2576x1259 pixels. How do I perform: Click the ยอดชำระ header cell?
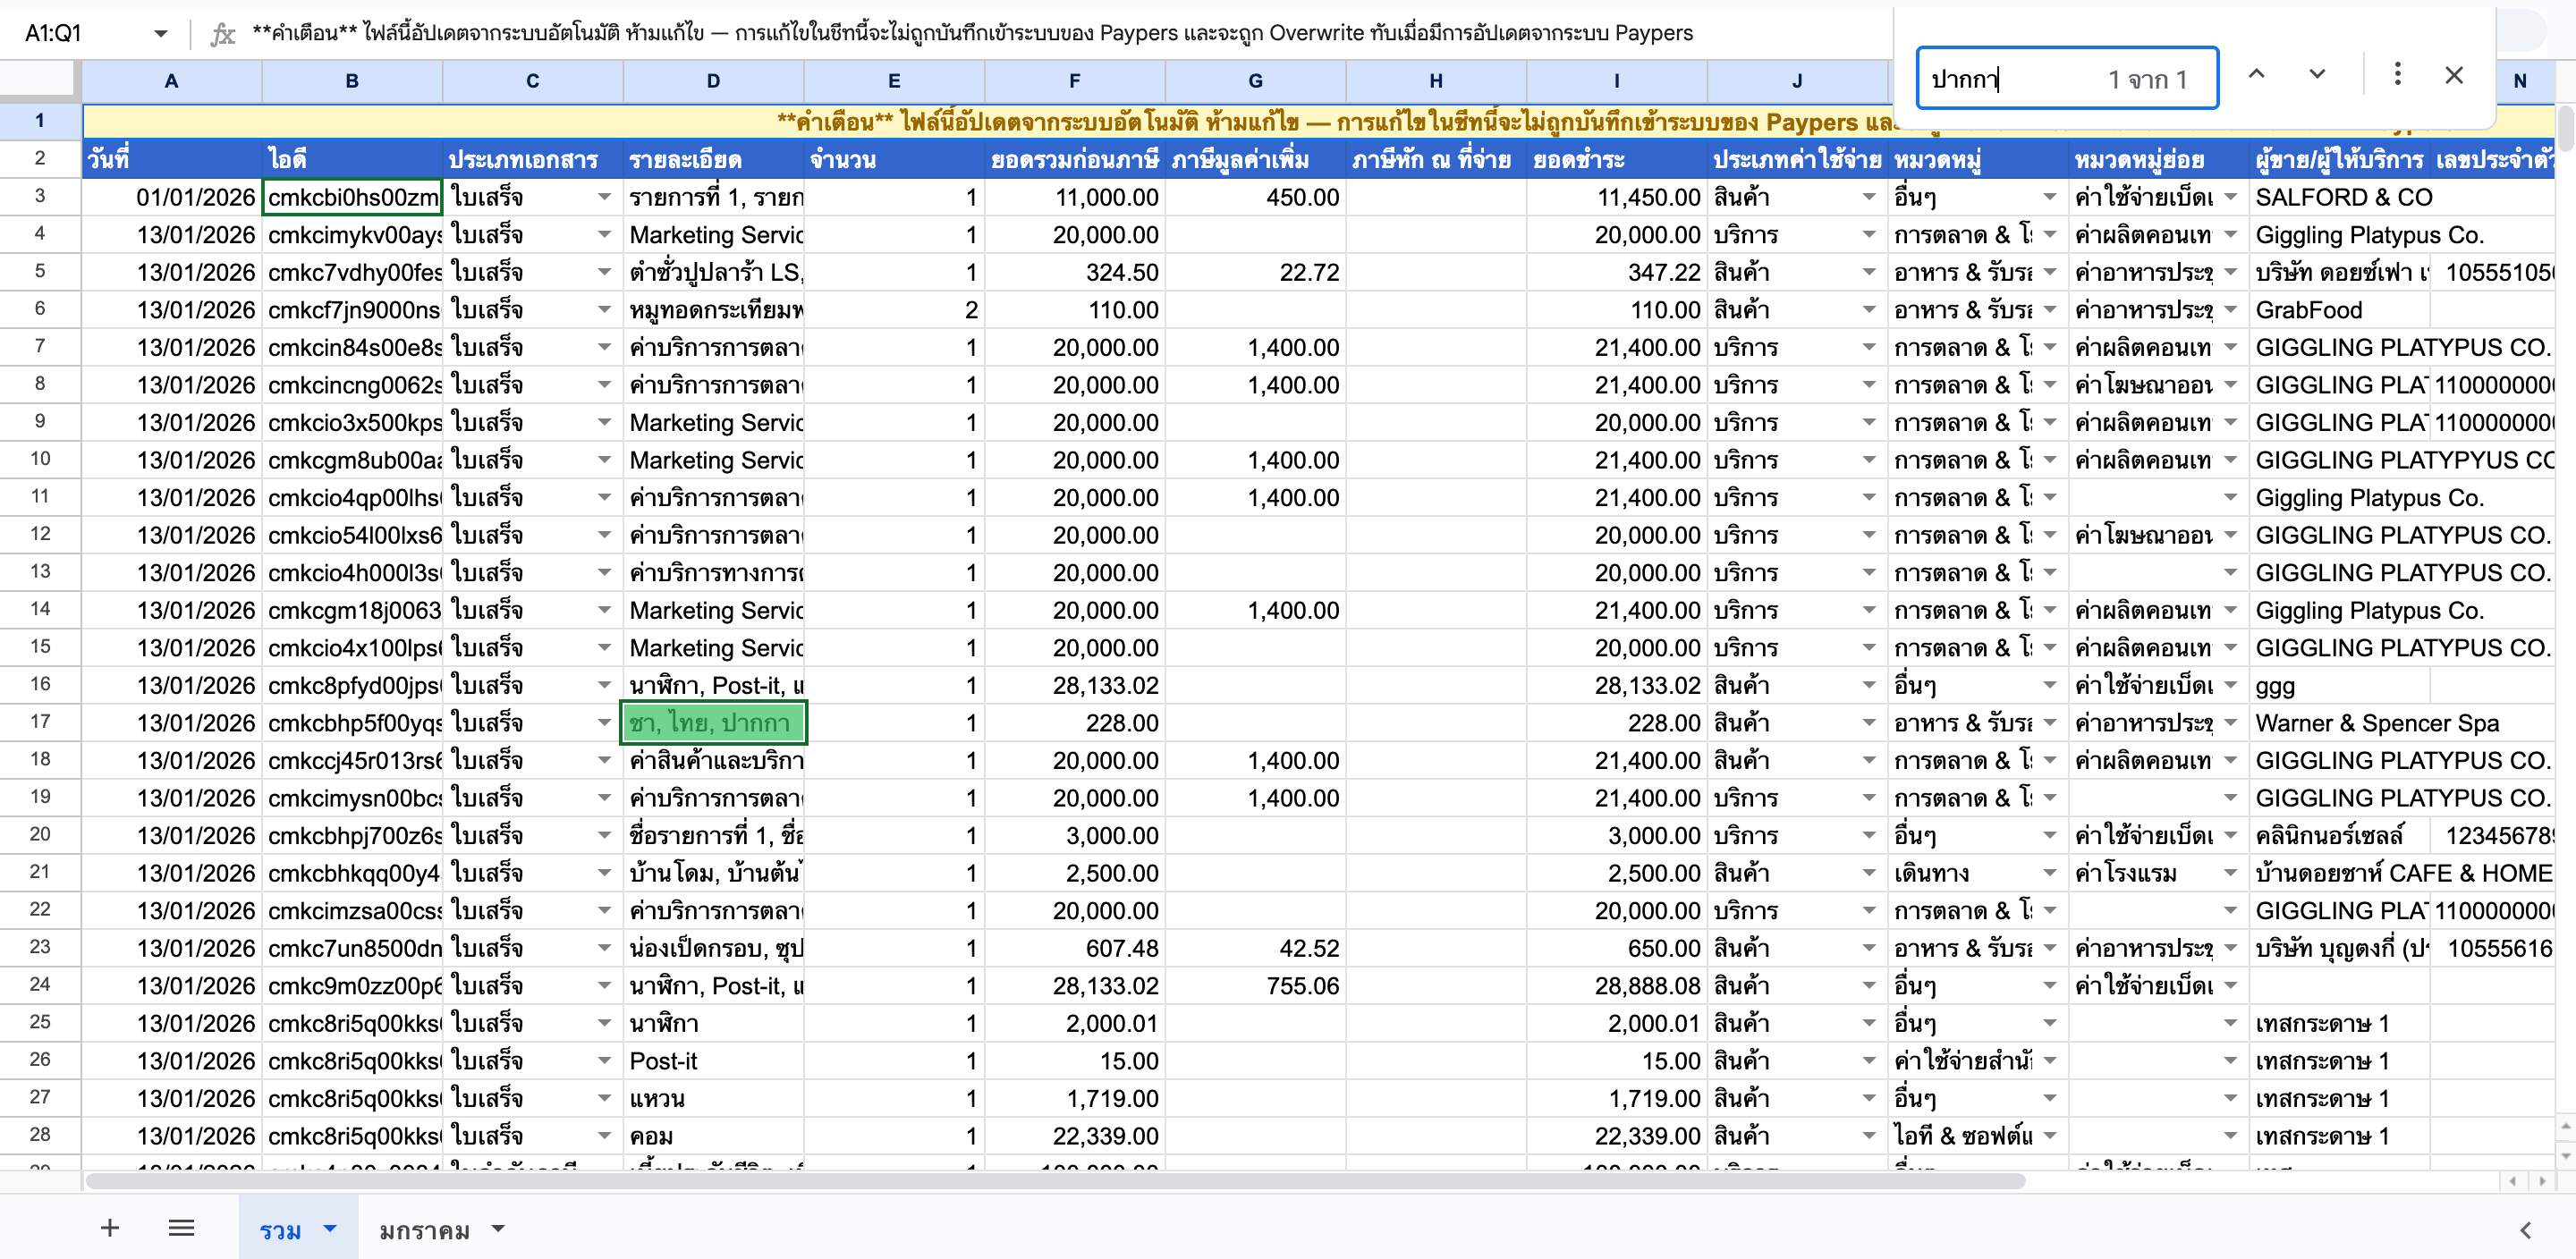pyautogui.click(x=1616, y=159)
